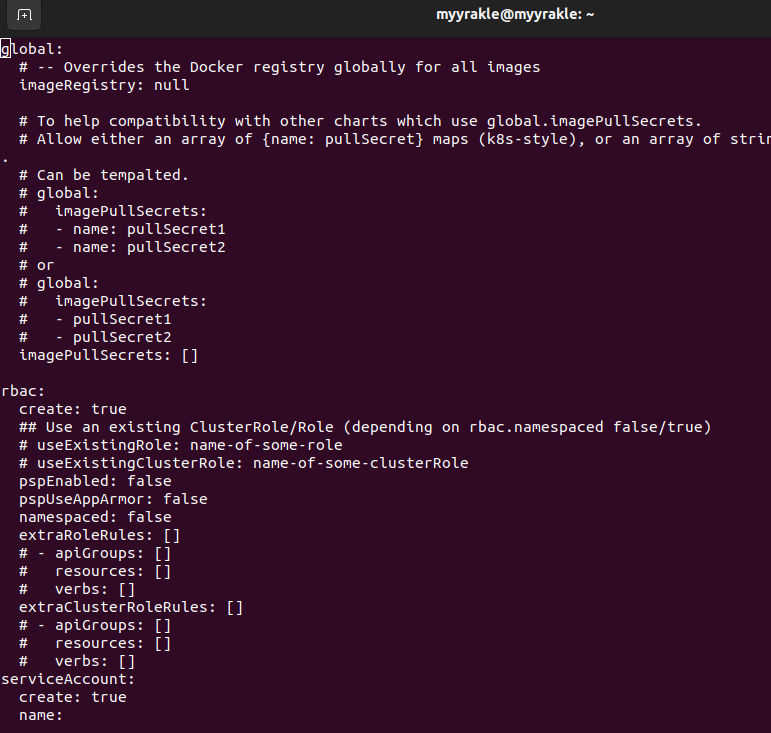Click the 'serviceAccount:' section key
The height and width of the screenshot is (733, 771).
click(x=68, y=679)
